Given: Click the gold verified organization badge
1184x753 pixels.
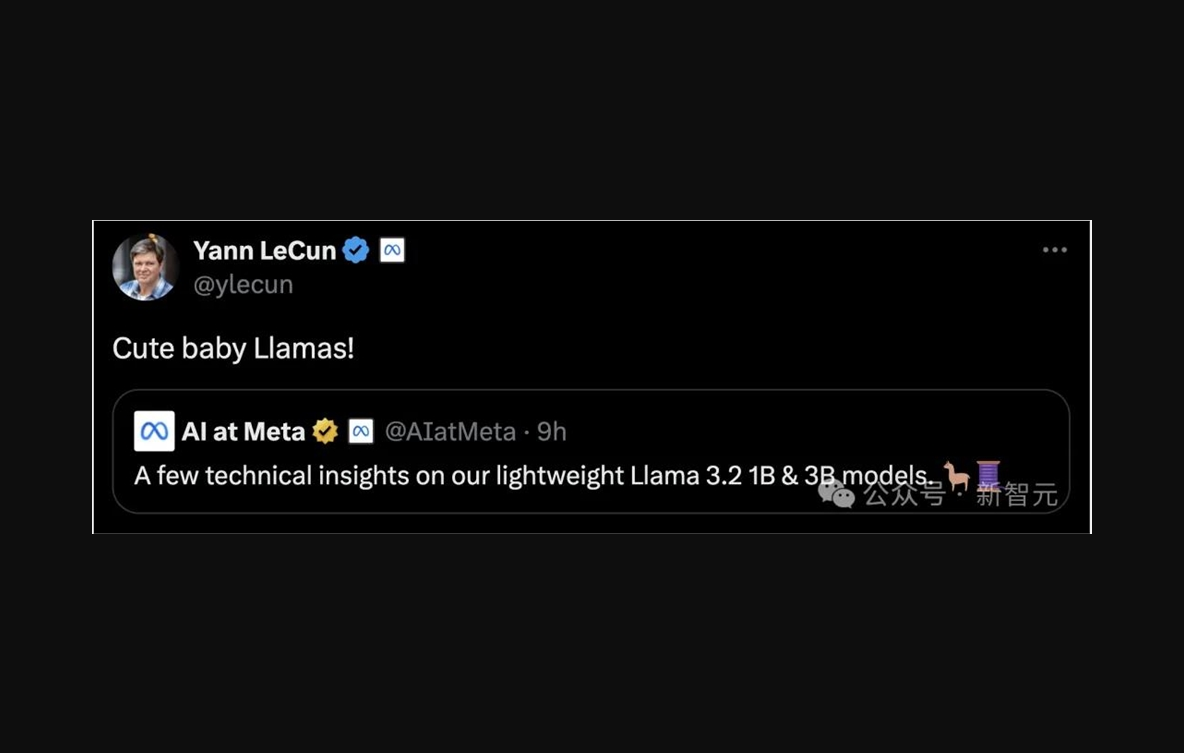Looking at the screenshot, I should pos(325,431).
